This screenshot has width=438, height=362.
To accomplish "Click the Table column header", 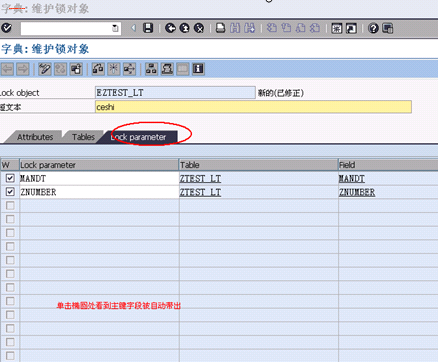I will tap(259, 165).
